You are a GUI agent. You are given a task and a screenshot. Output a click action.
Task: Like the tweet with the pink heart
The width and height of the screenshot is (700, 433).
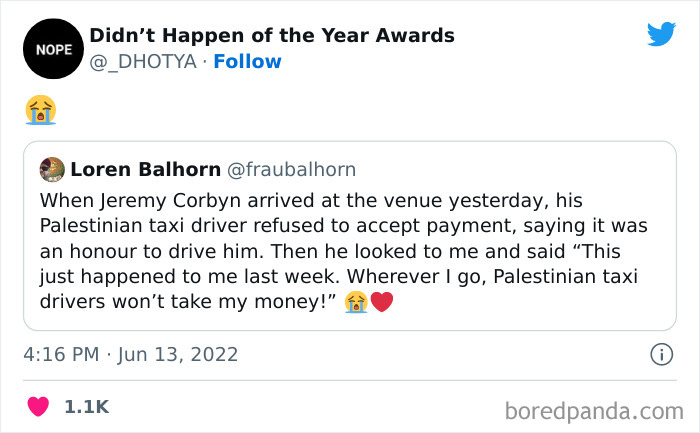[x=38, y=407]
